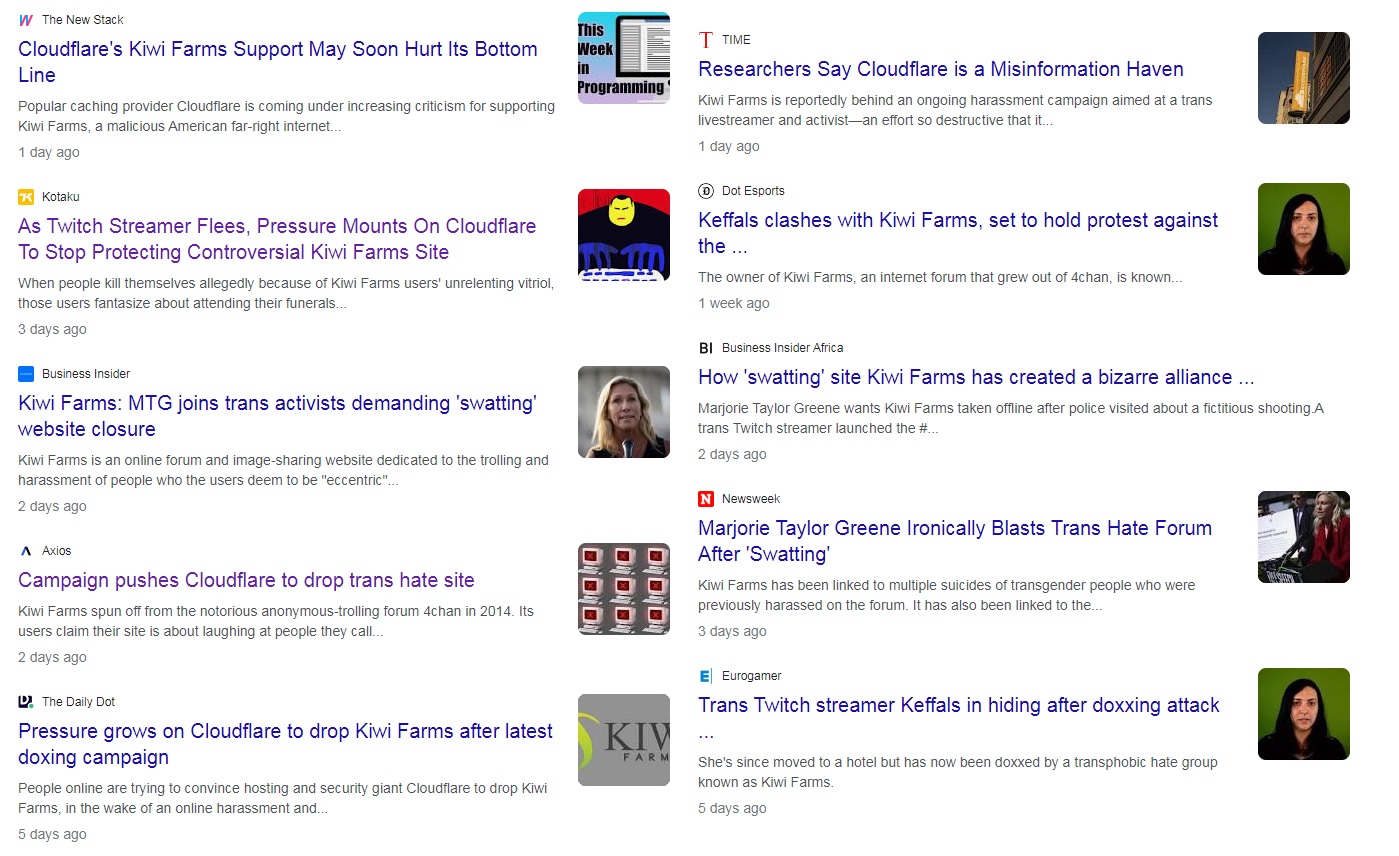Click the Newsweek source name
1399x856 pixels.
pos(751,499)
